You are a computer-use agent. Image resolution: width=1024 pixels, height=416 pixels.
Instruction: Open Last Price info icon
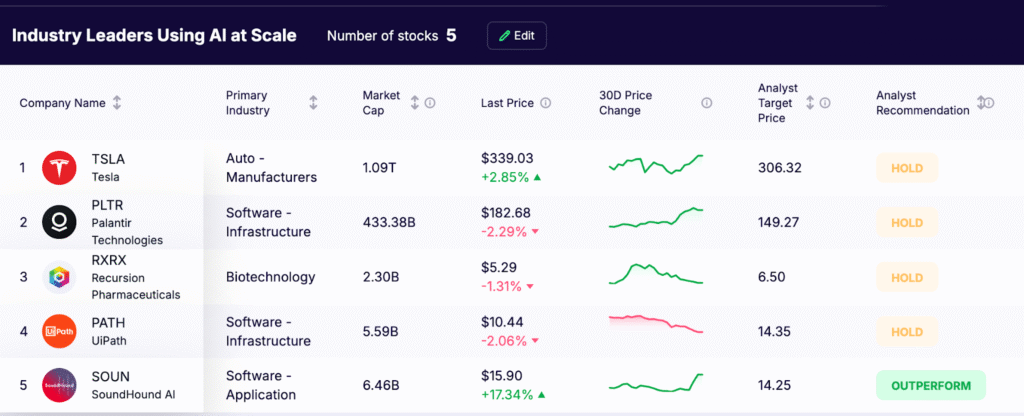[546, 103]
